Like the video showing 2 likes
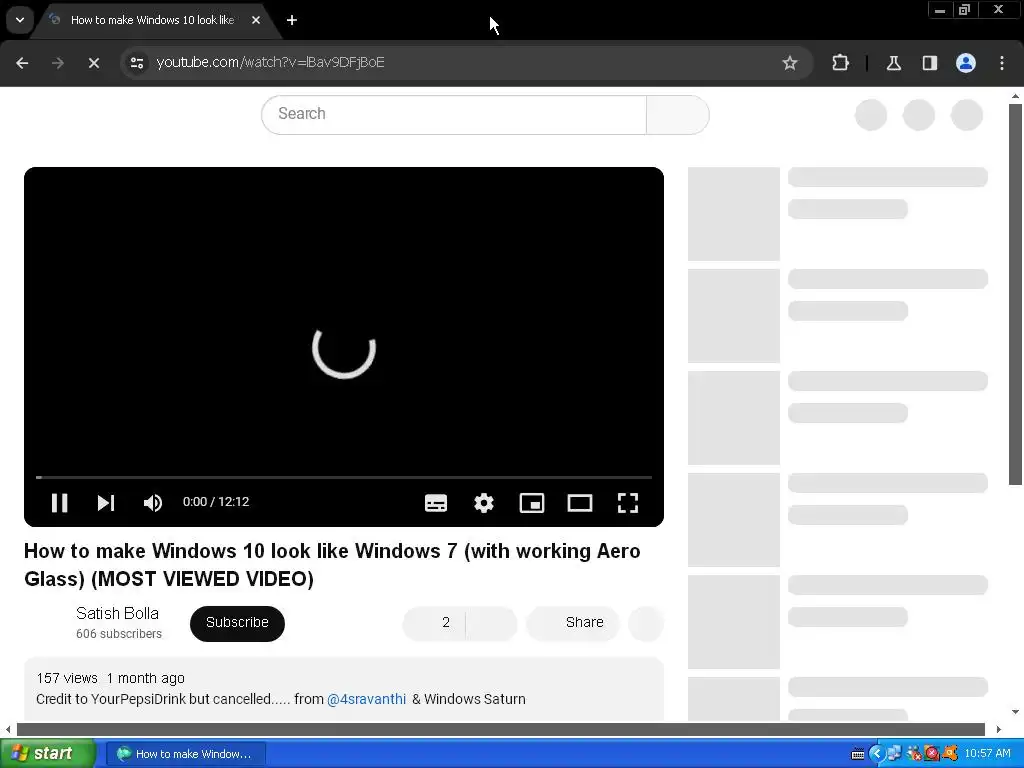This screenshot has width=1024, height=768. pyautogui.click(x=434, y=623)
